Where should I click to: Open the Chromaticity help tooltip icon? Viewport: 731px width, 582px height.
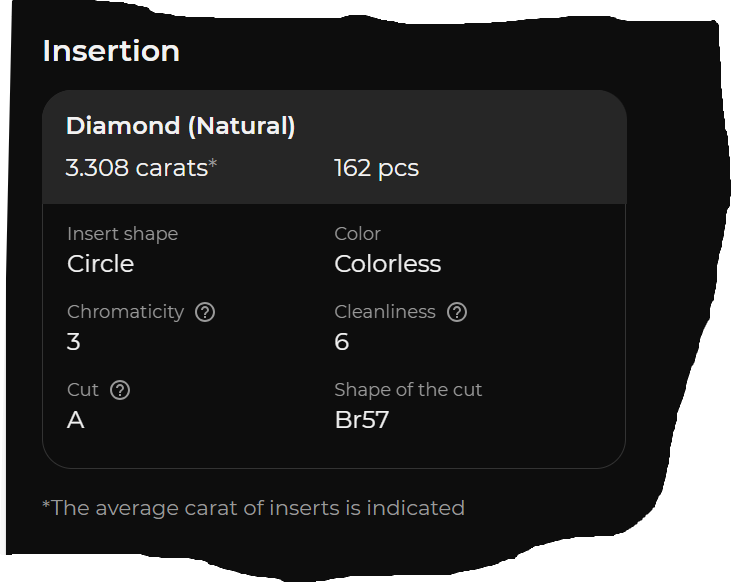point(205,312)
